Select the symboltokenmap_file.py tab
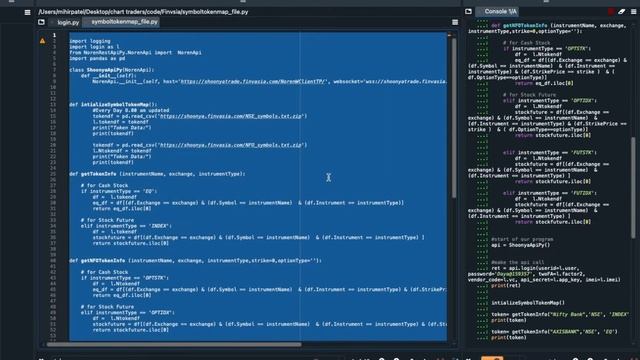 [124, 22]
